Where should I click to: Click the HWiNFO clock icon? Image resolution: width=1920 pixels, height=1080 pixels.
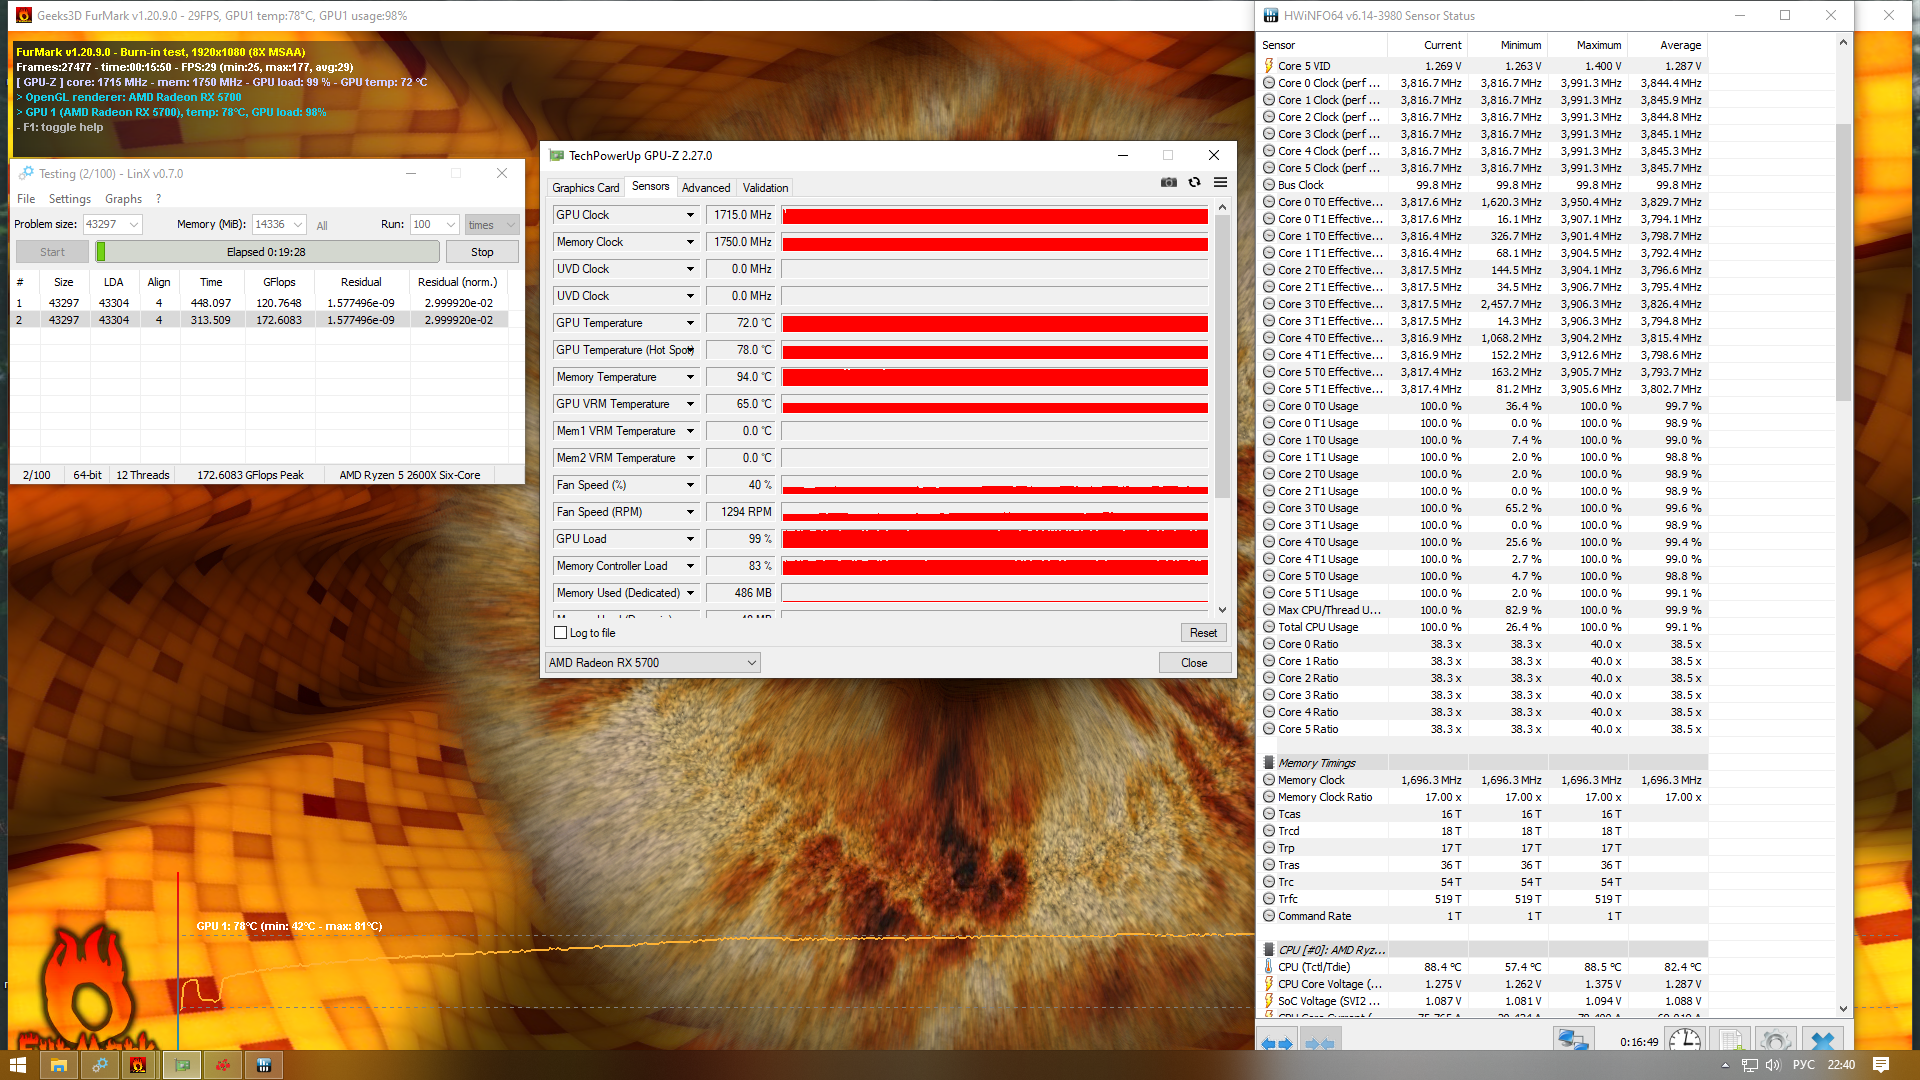tap(1684, 1041)
